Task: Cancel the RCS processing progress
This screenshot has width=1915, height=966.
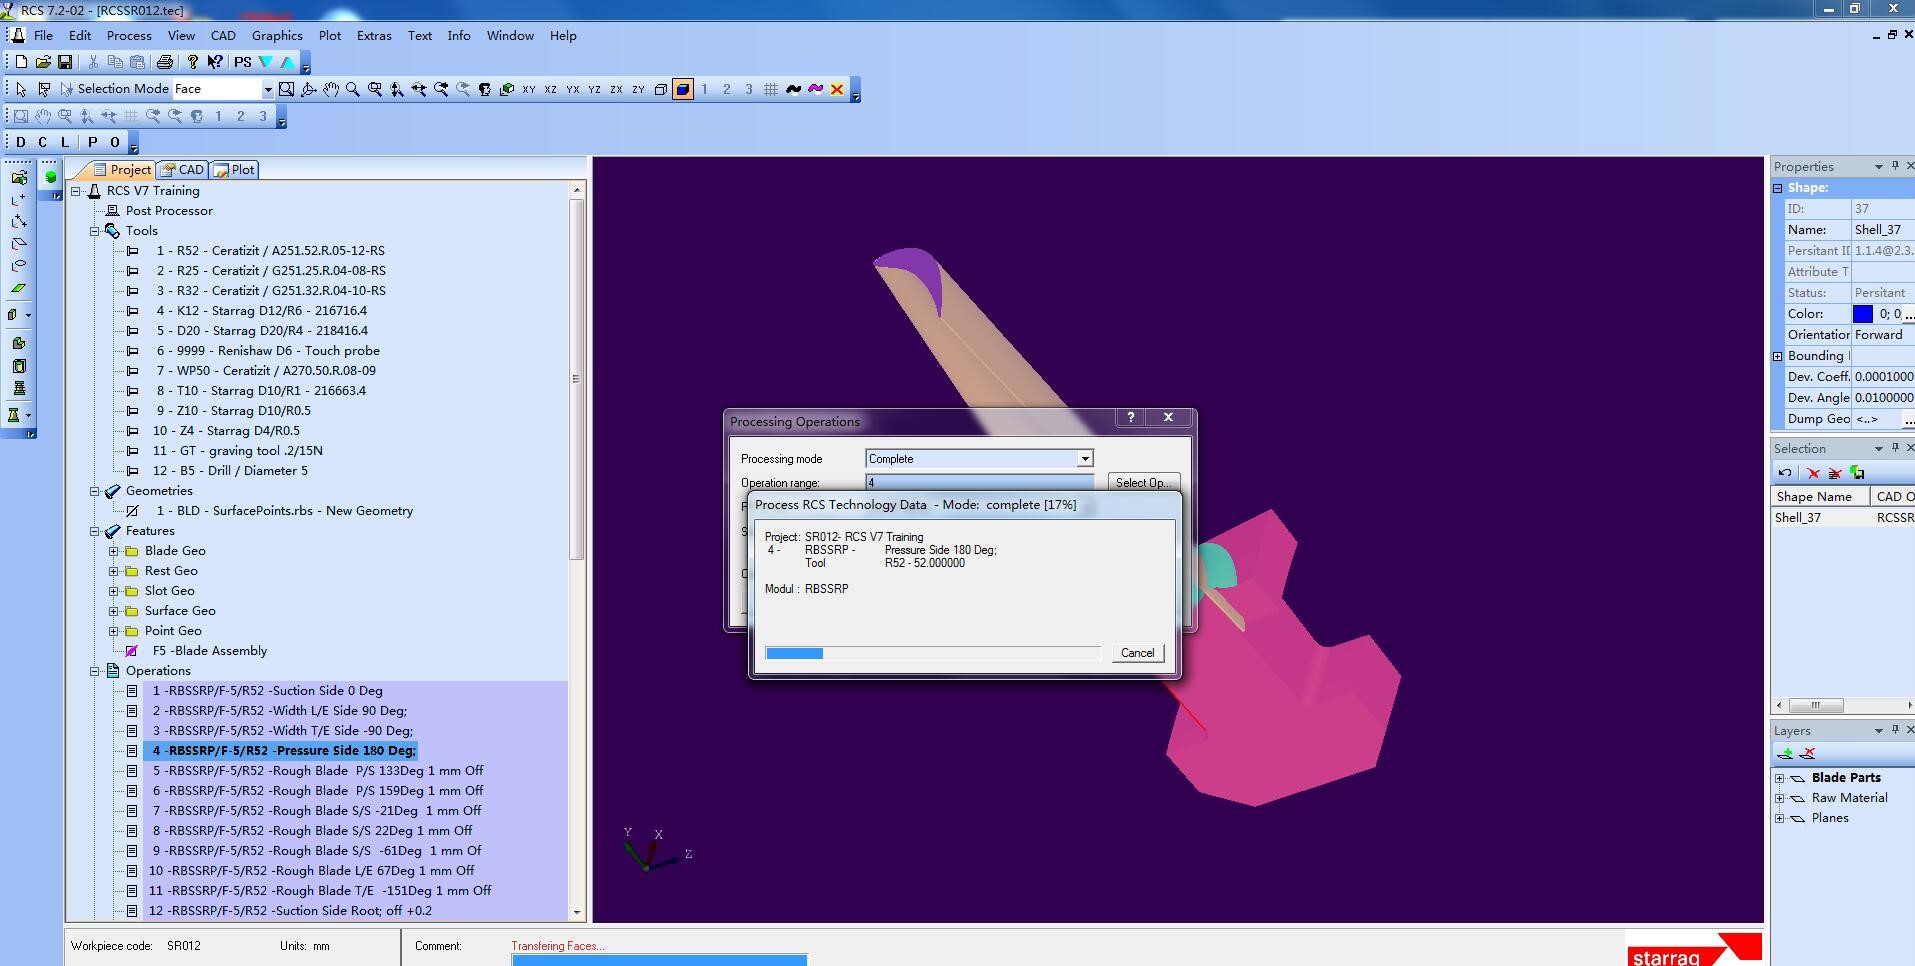Action: click(x=1137, y=653)
